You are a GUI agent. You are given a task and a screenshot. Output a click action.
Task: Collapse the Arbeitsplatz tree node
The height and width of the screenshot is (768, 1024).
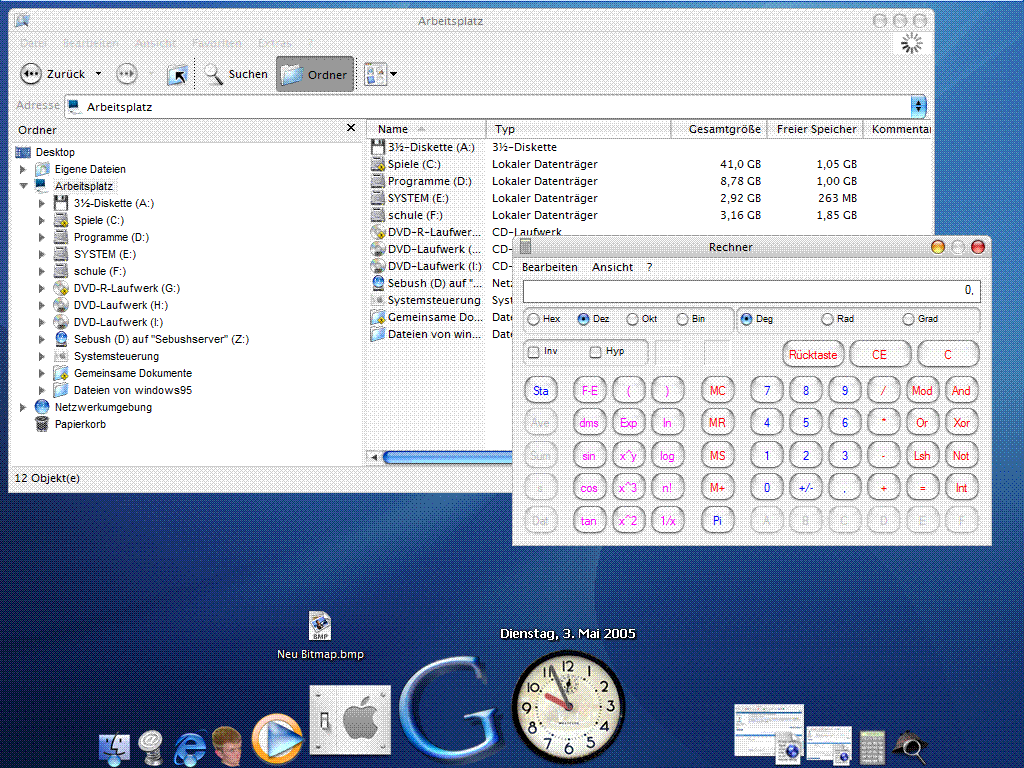point(23,186)
